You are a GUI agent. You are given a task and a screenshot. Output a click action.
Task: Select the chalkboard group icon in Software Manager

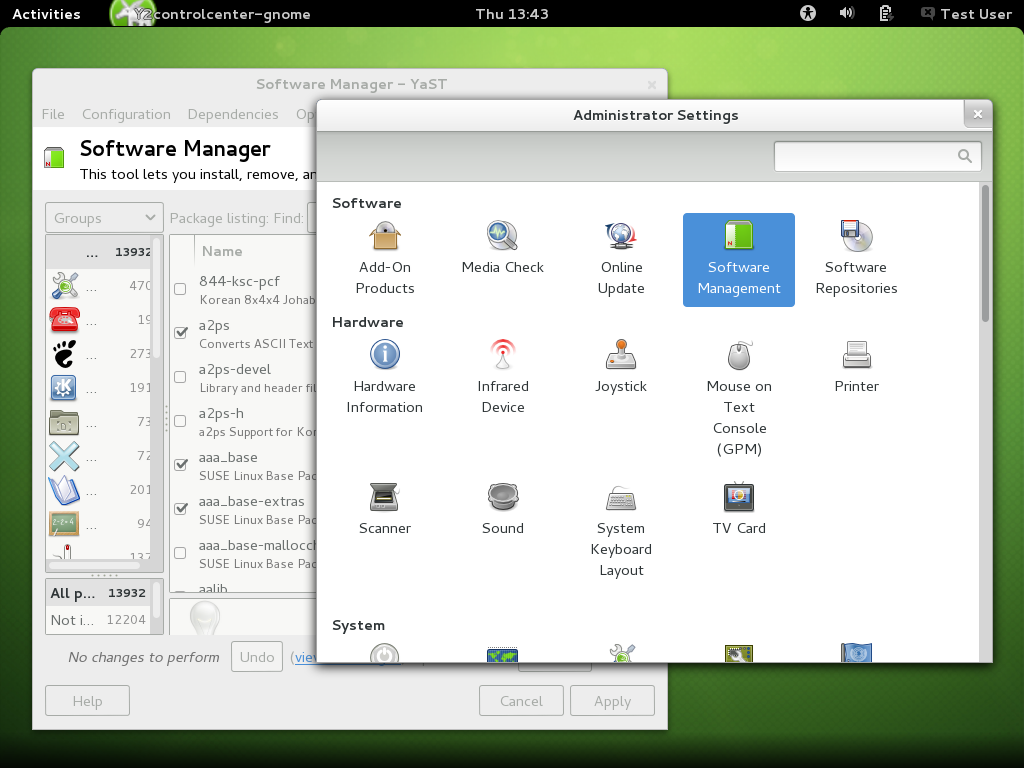pyautogui.click(x=64, y=524)
